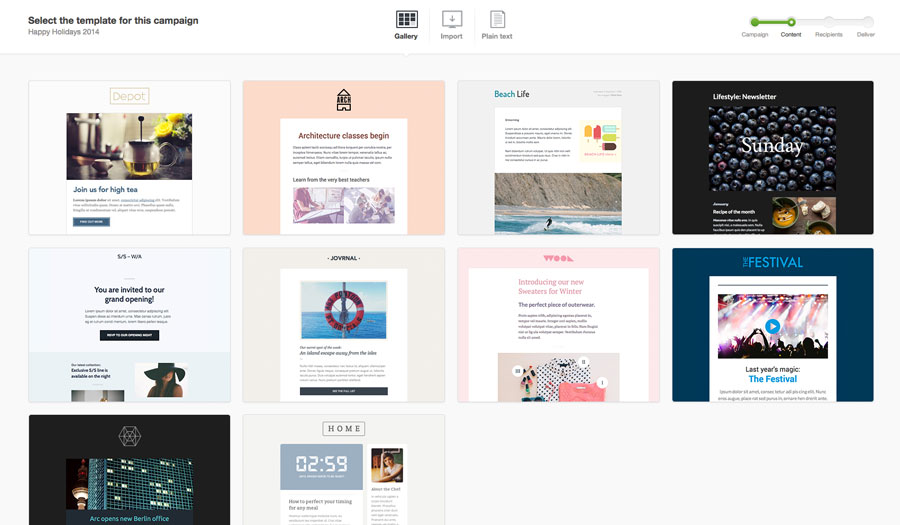
Task: Click the HOME boxed logo
Action: pos(344,429)
